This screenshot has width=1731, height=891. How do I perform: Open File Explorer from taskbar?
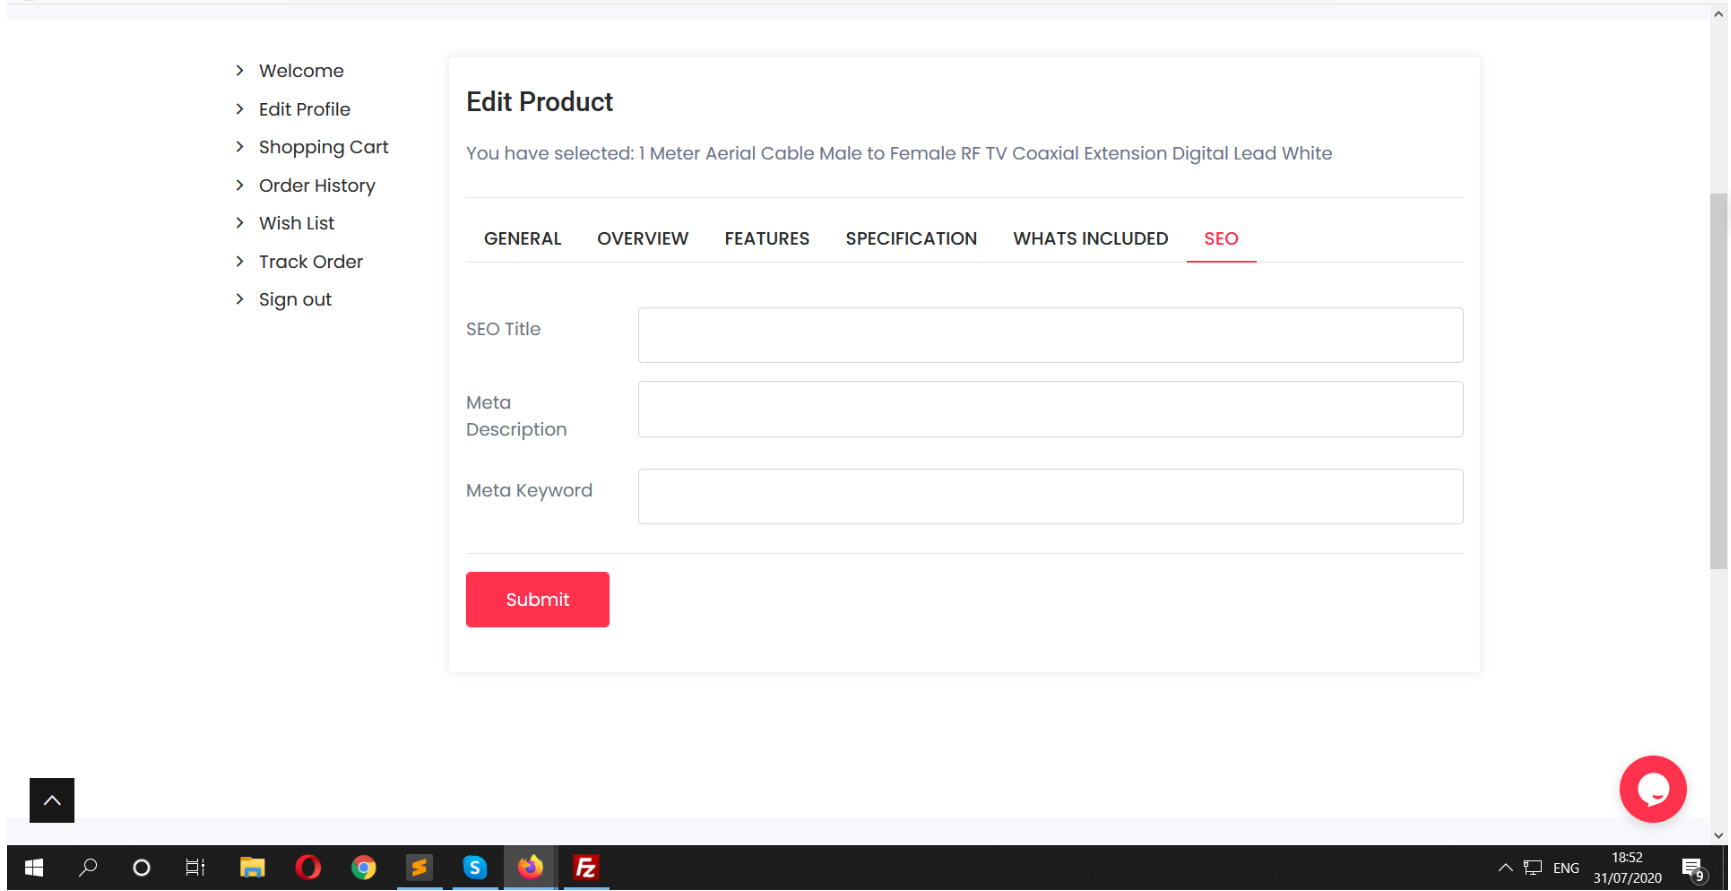click(x=252, y=867)
